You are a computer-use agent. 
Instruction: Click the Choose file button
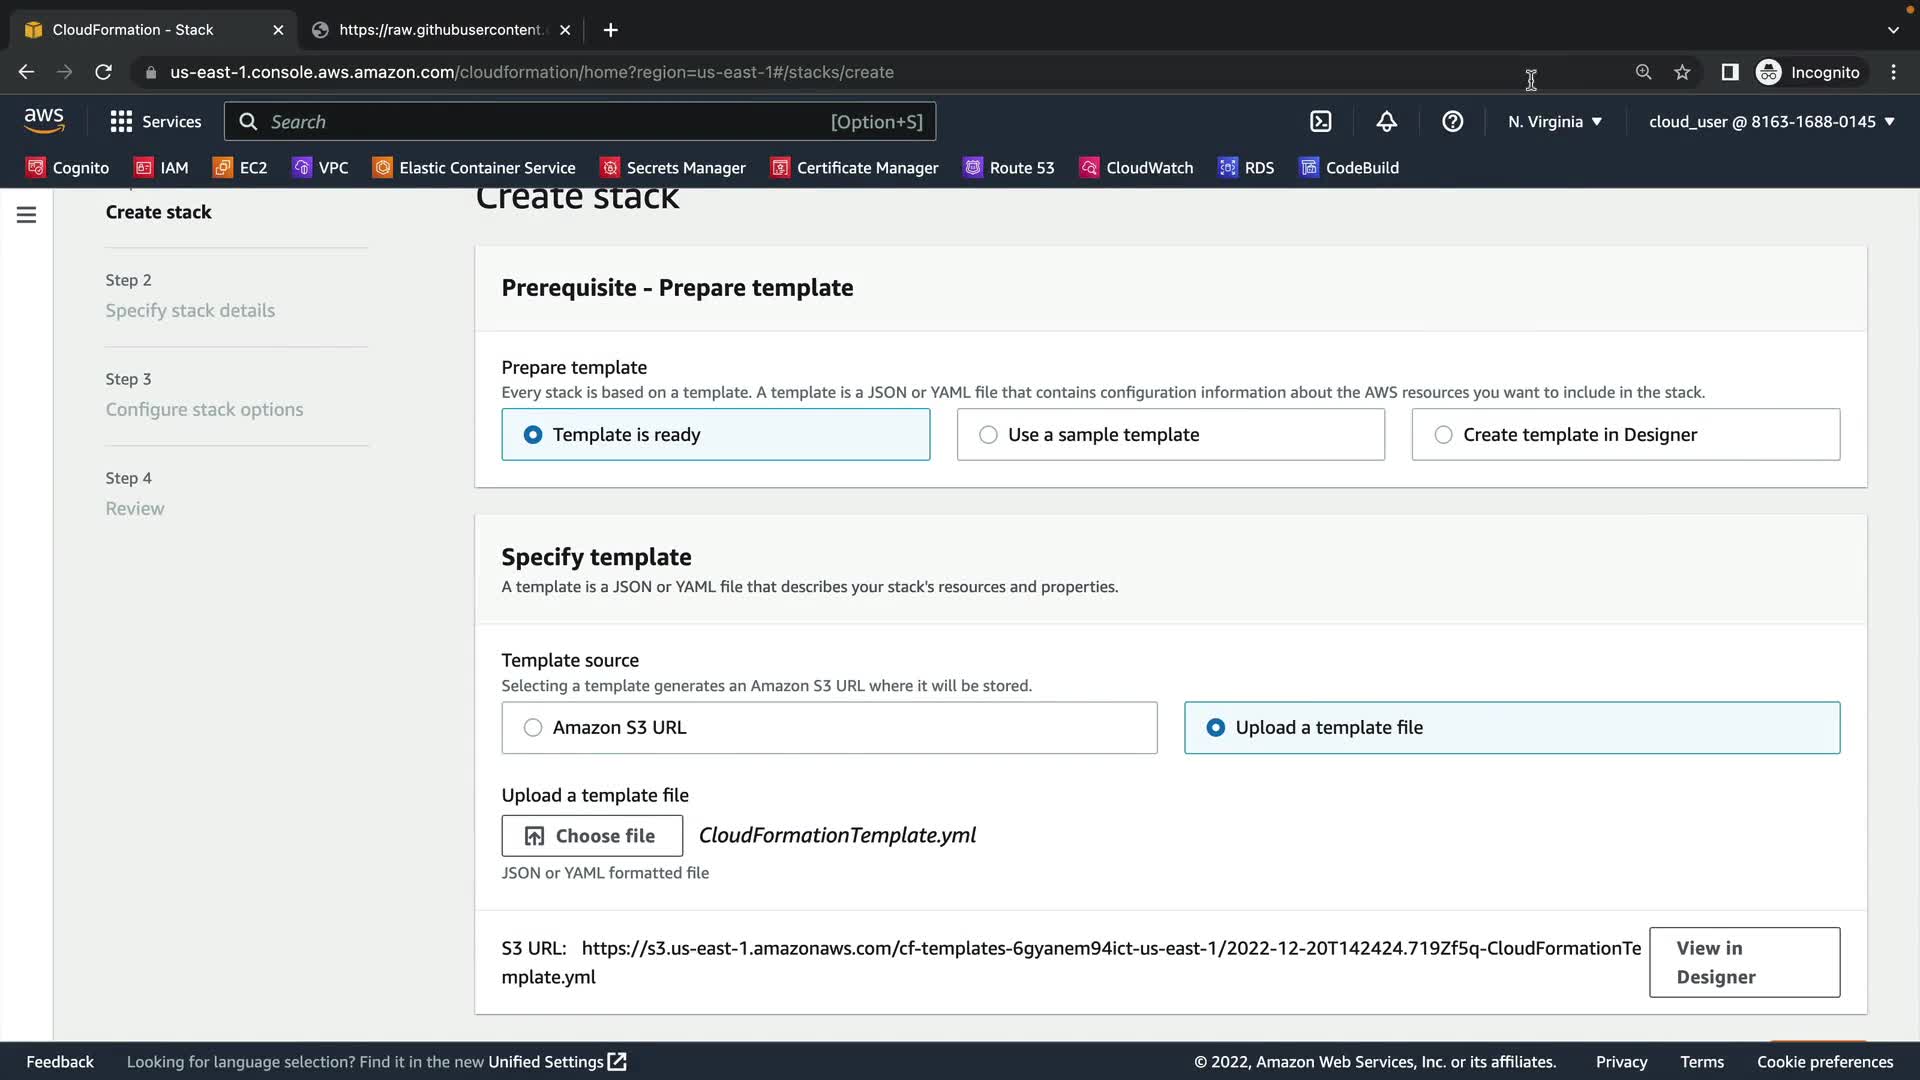tap(592, 836)
